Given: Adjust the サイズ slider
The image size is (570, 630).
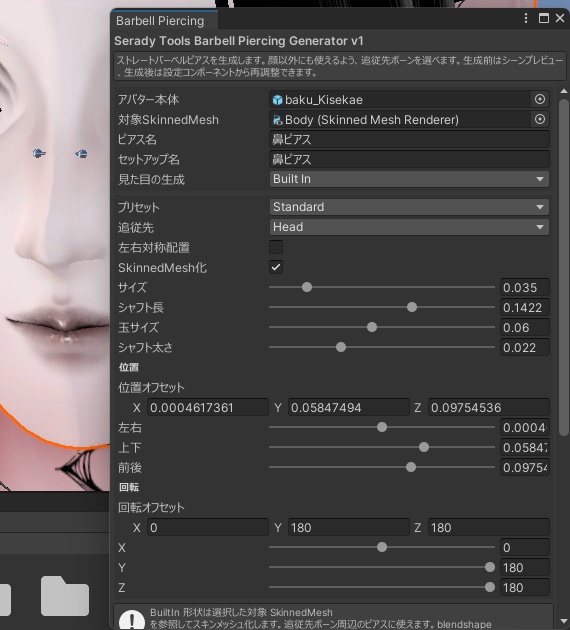Looking at the screenshot, I should click(x=382, y=287).
